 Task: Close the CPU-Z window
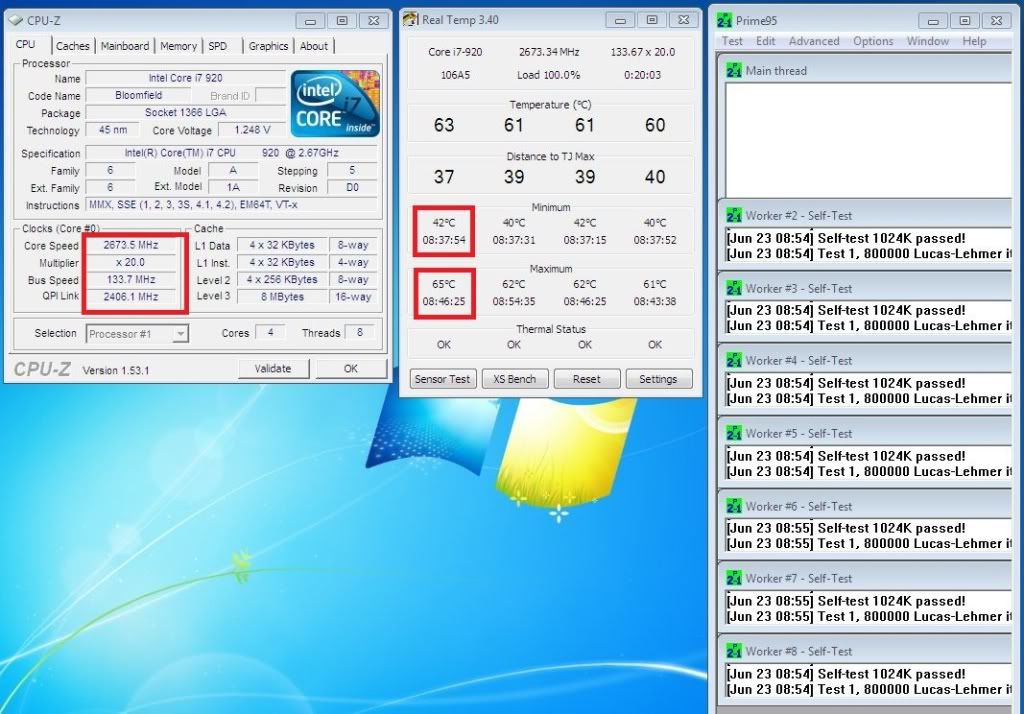click(x=373, y=21)
